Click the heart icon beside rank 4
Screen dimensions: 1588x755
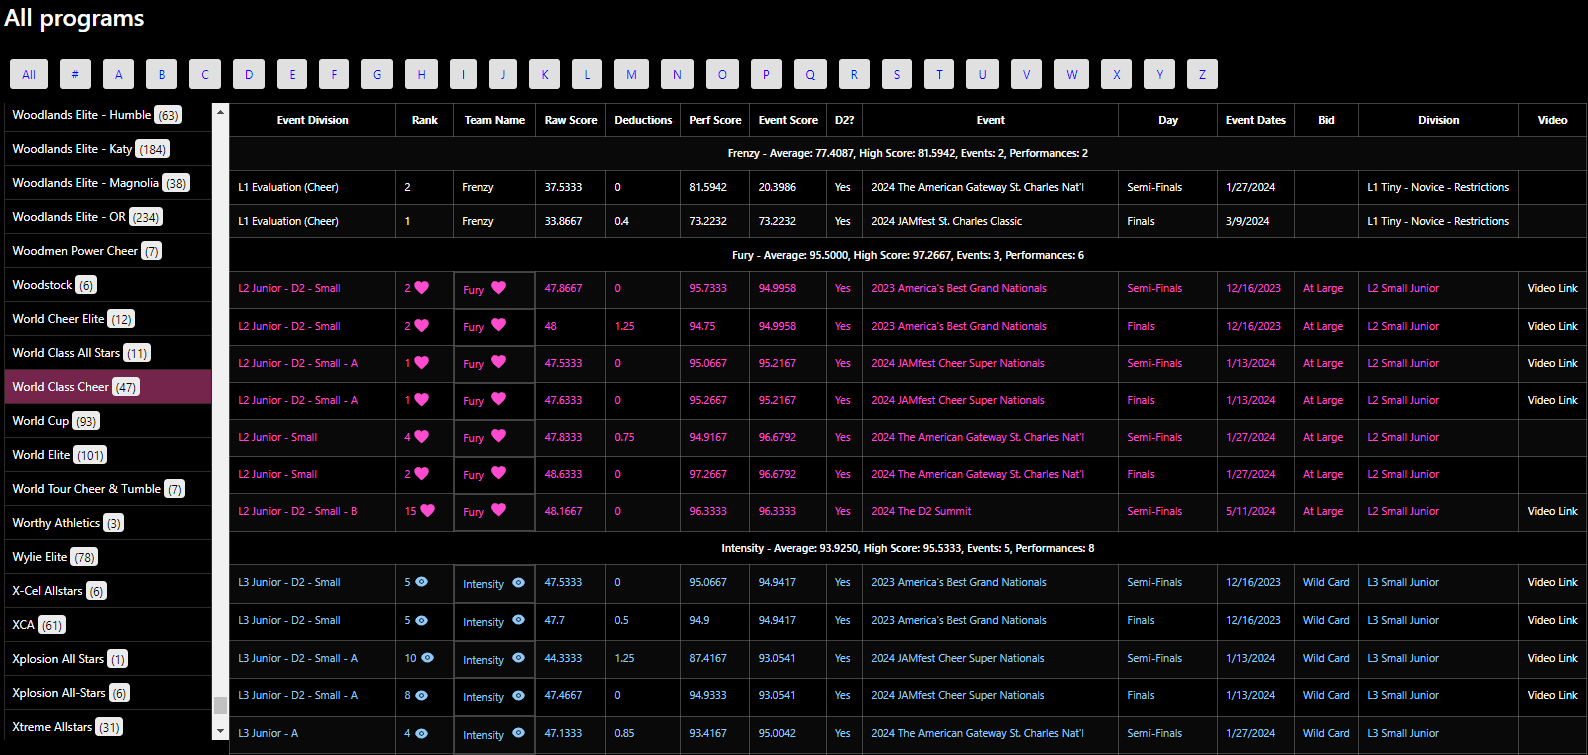(x=421, y=436)
